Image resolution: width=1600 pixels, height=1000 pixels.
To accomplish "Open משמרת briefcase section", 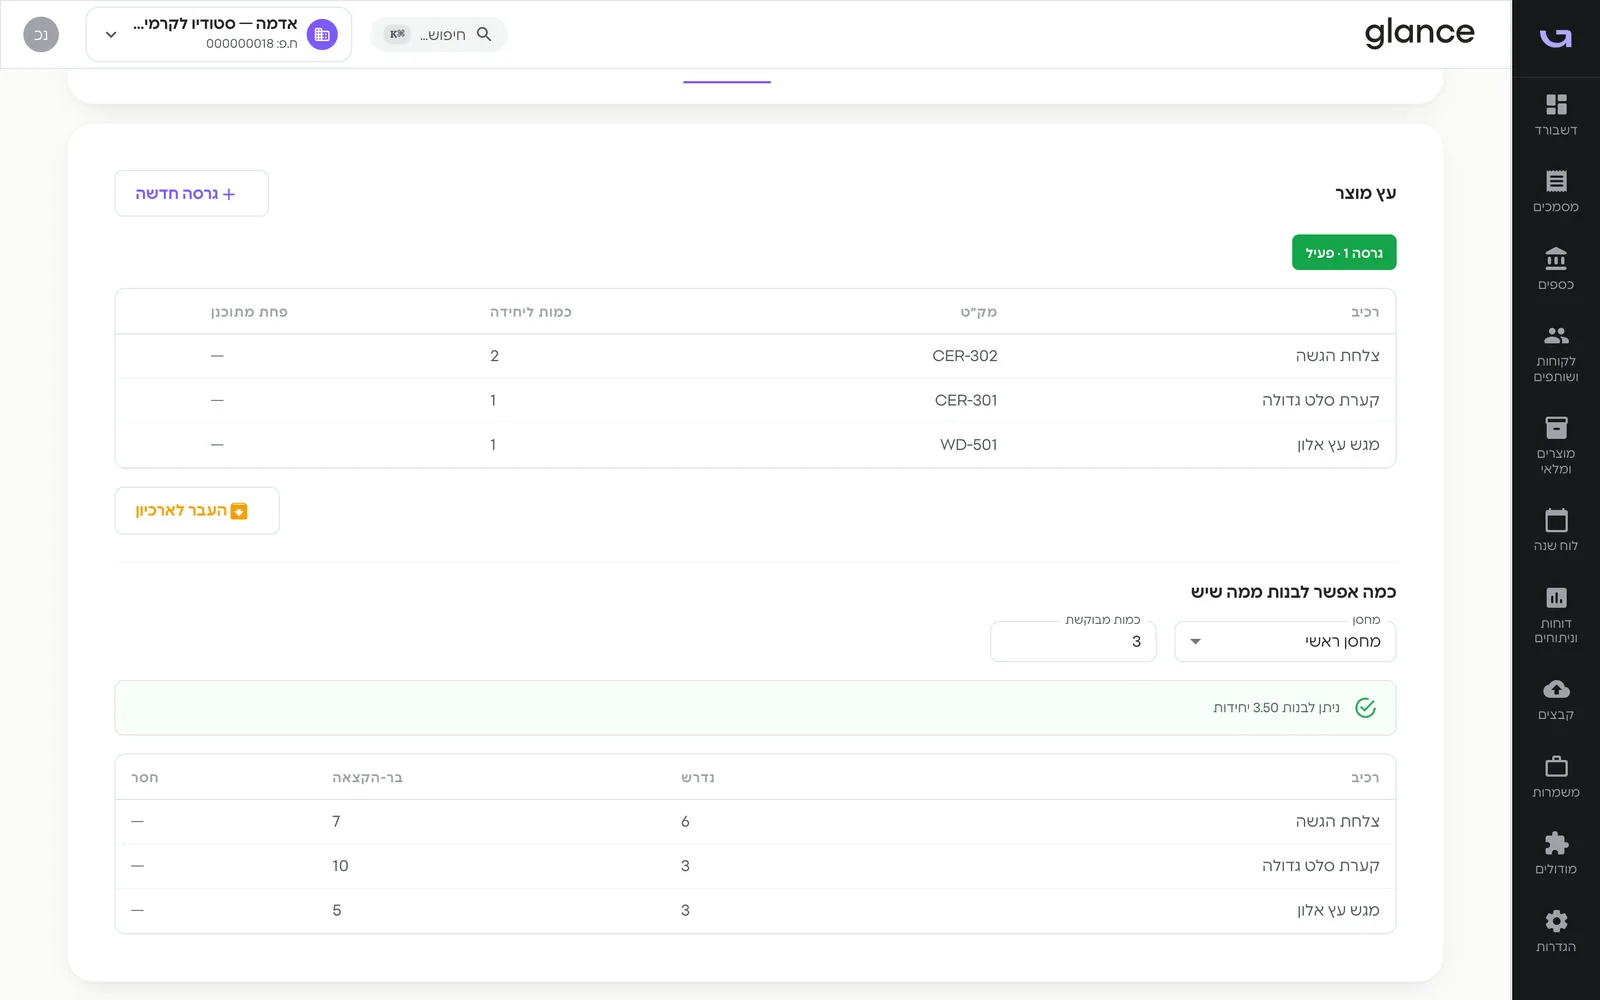I will (x=1556, y=777).
